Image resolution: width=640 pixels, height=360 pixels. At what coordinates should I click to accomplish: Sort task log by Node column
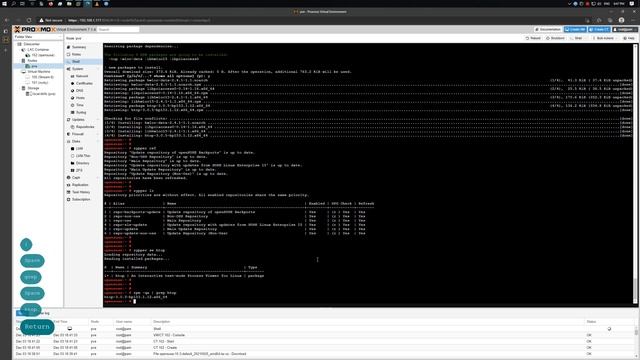tap(95, 322)
